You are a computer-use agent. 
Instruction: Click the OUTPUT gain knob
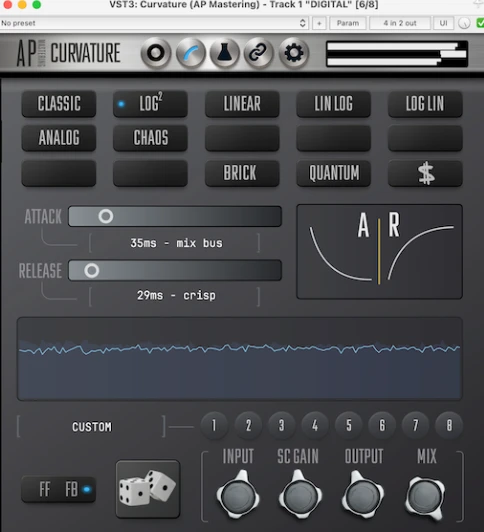[x=363, y=496]
